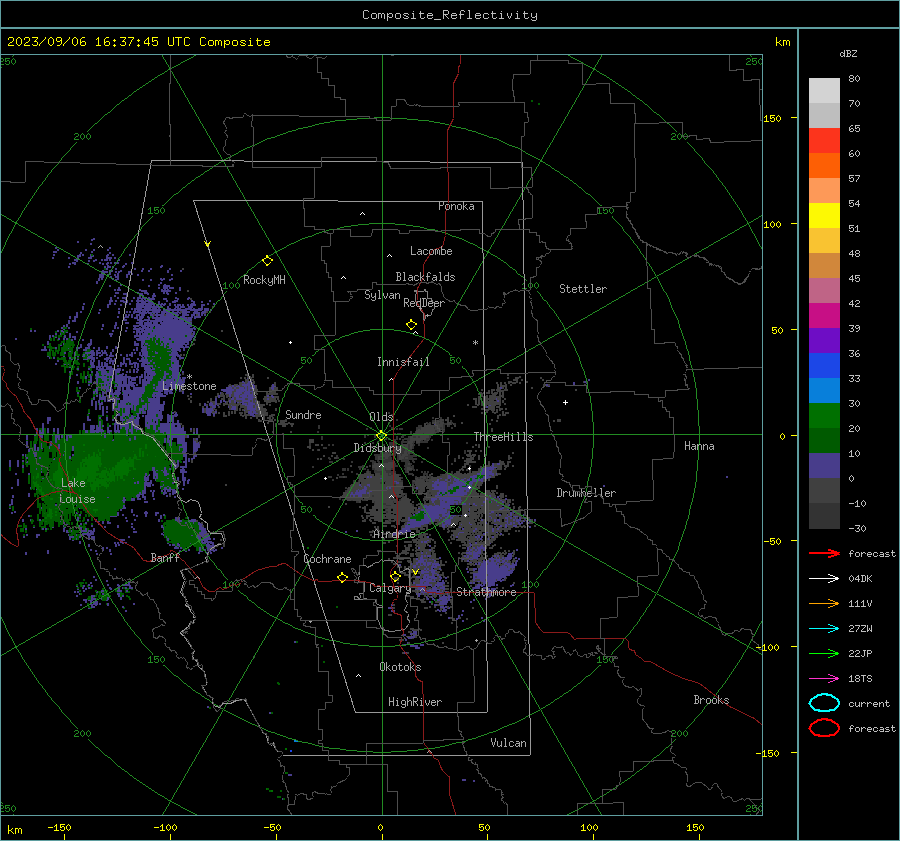Click the Sundre city label
Viewport: 900px width, 841px height.
coord(303,414)
